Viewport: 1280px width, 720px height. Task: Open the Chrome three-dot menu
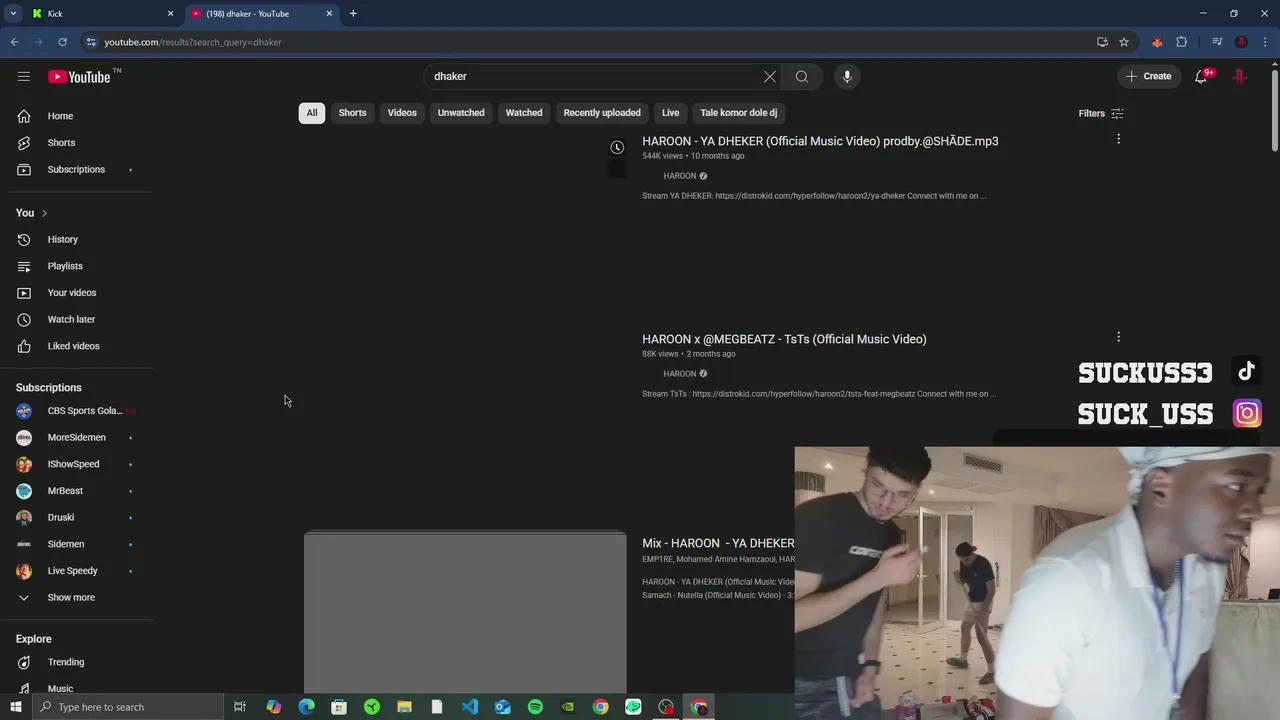click(x=1266, y=42)
